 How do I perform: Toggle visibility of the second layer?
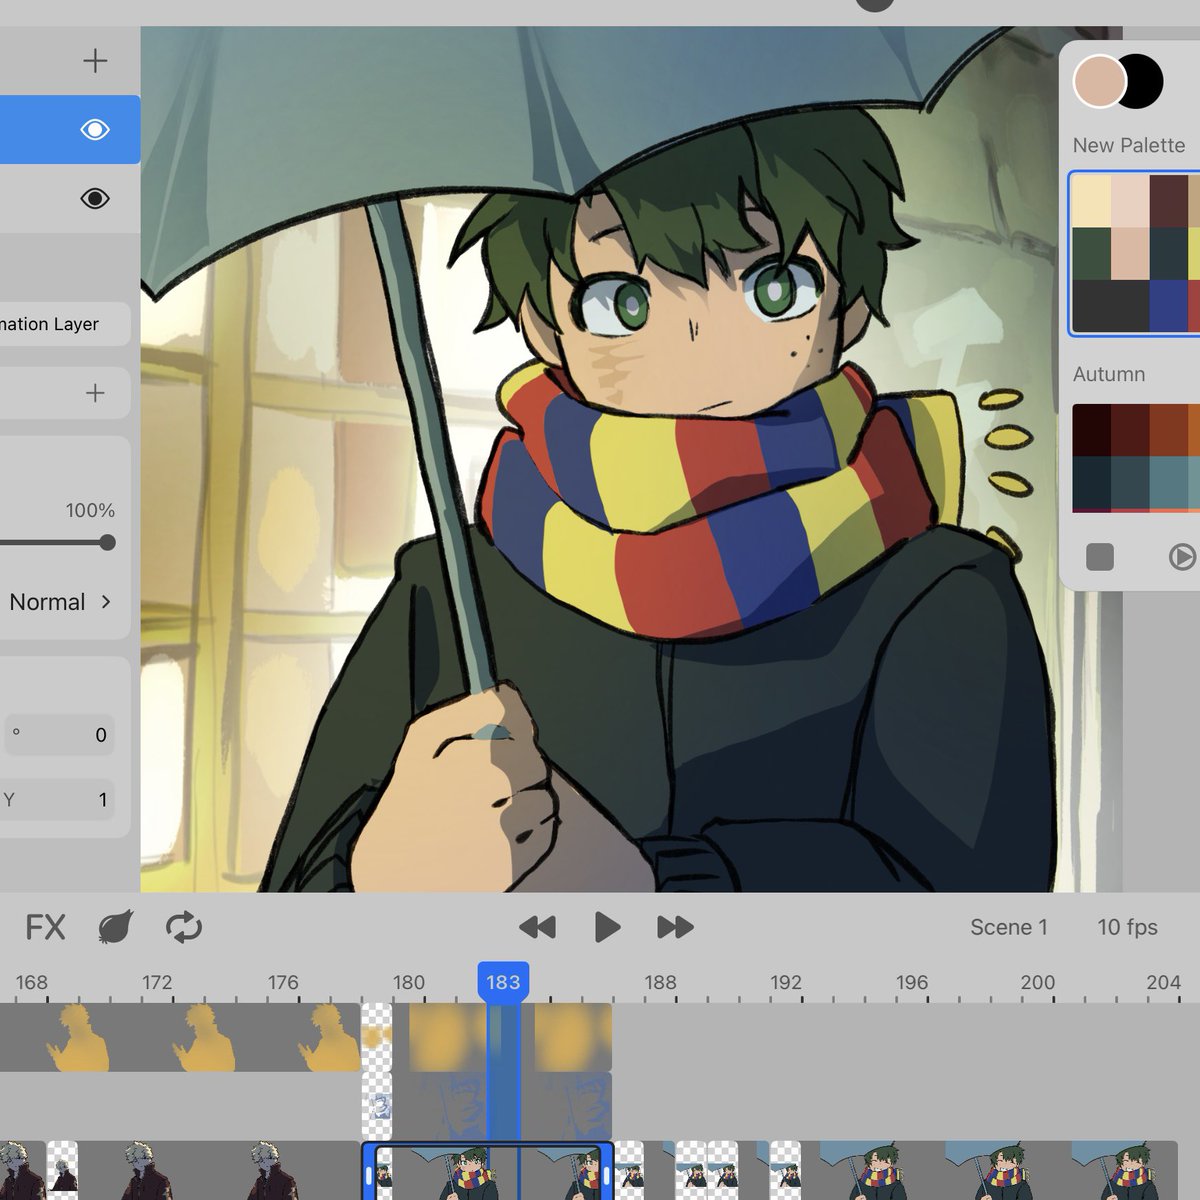(x=95, y=198)
